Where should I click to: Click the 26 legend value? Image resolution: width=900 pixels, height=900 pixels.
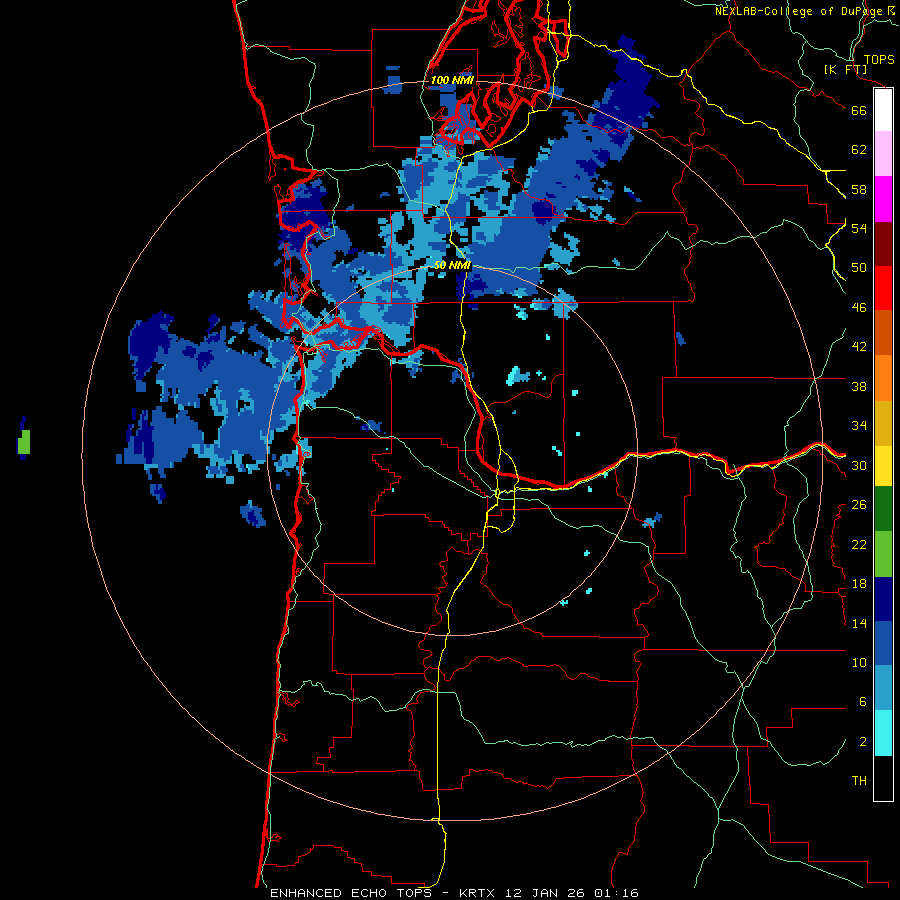coord(859,505)
